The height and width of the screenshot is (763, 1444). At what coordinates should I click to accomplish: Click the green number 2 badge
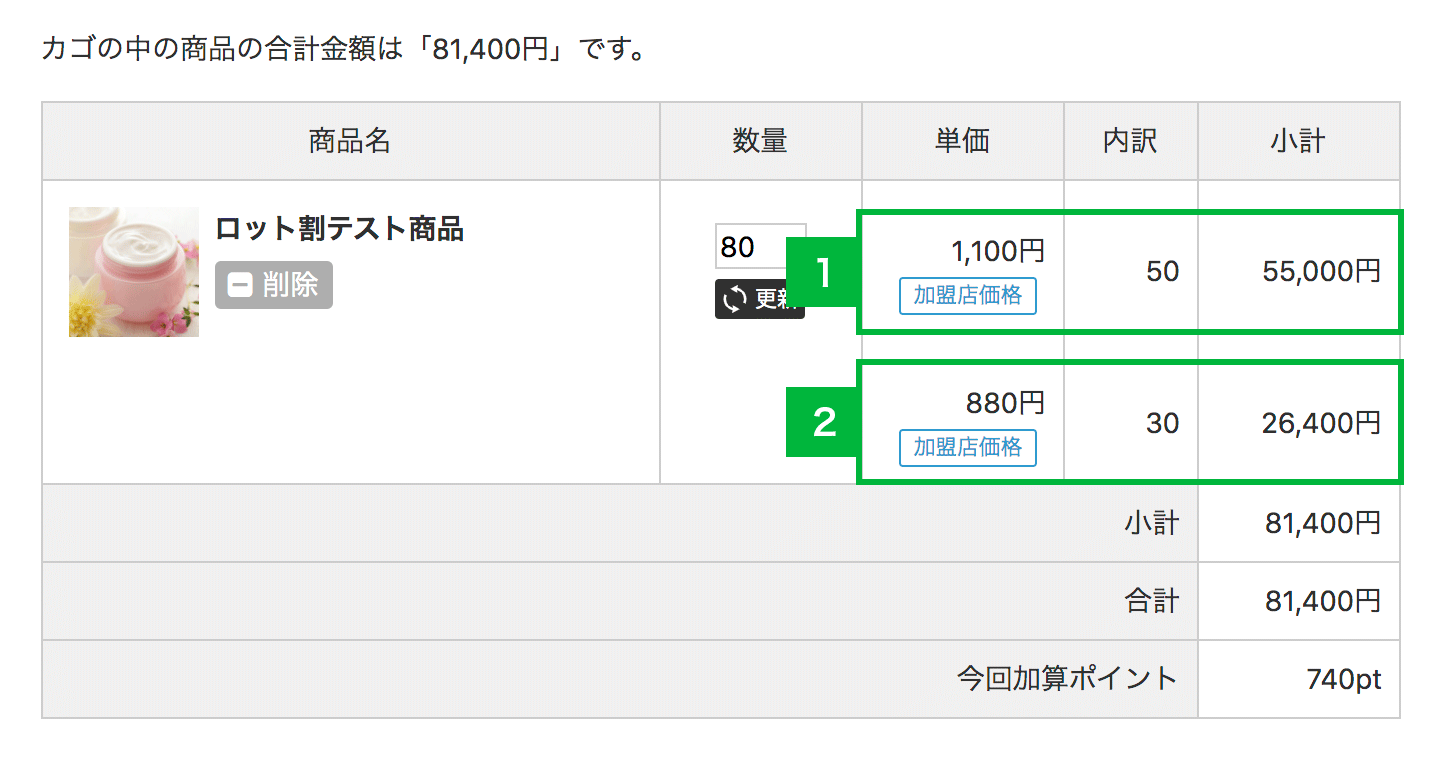[x=822, y=423]
